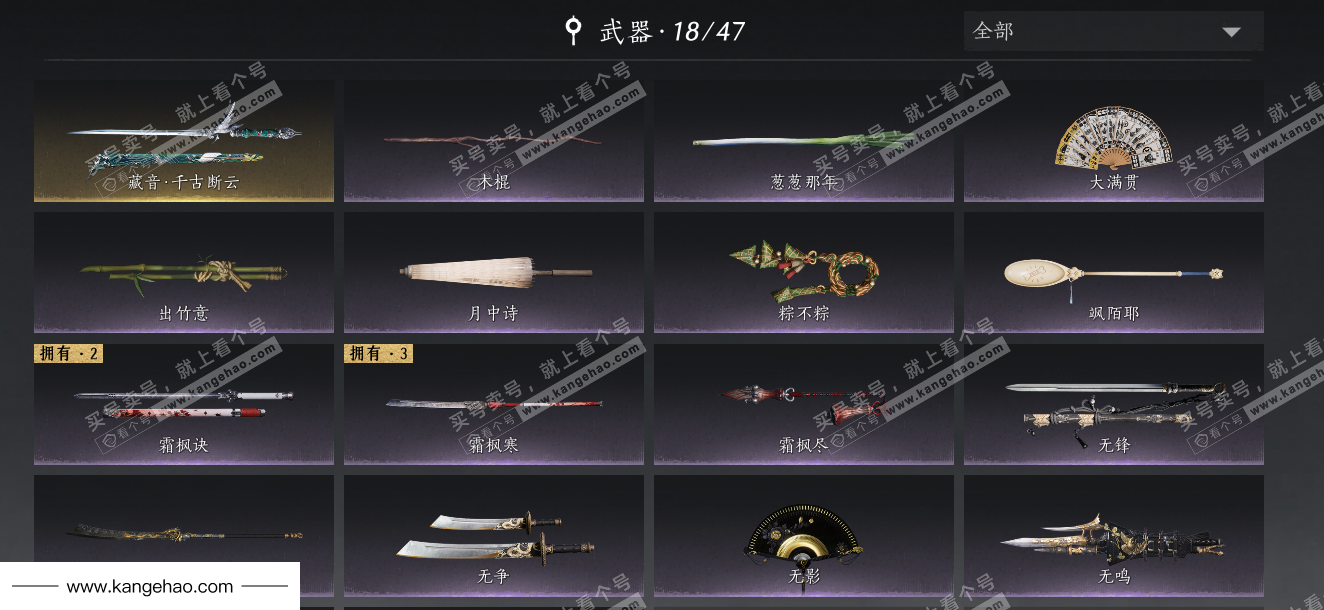Choose the 粽不粽 rope dart weapon

(804, 272)
